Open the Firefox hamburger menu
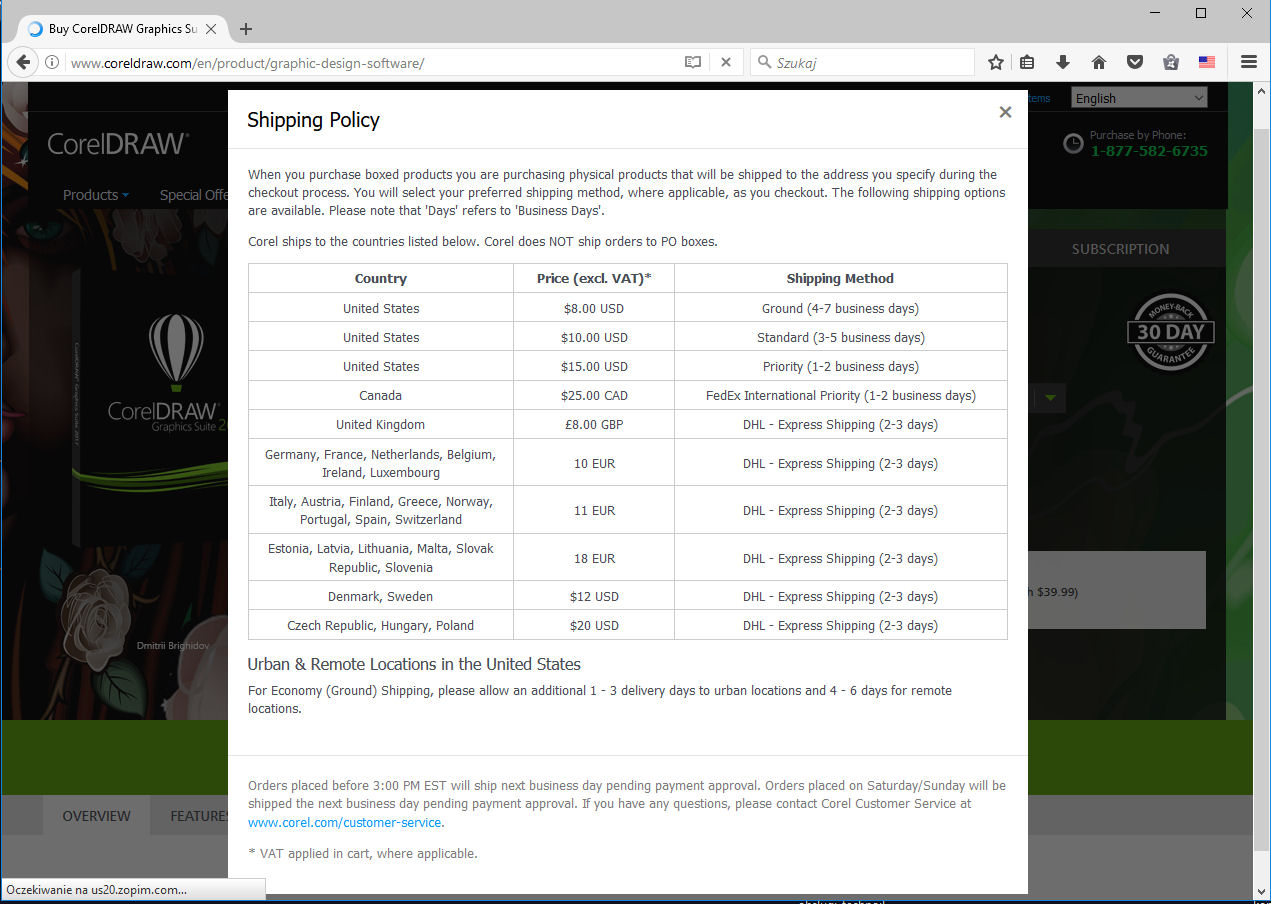Image resolution: width=1271 pixels, height=904 pixels. pyautogui.click(x=1249, y=62)
